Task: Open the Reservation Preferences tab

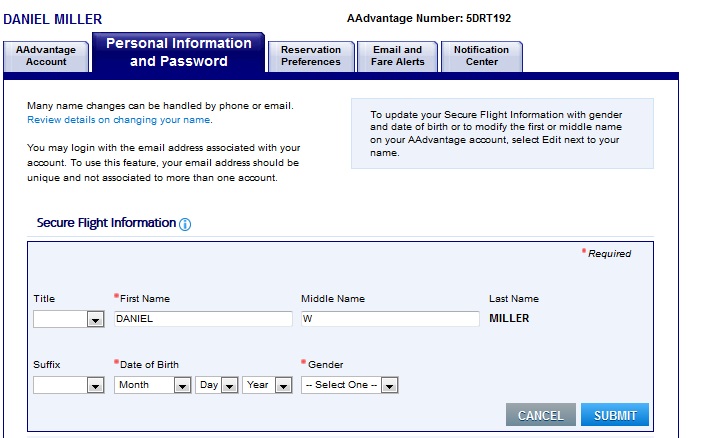Action: [311, 56]
